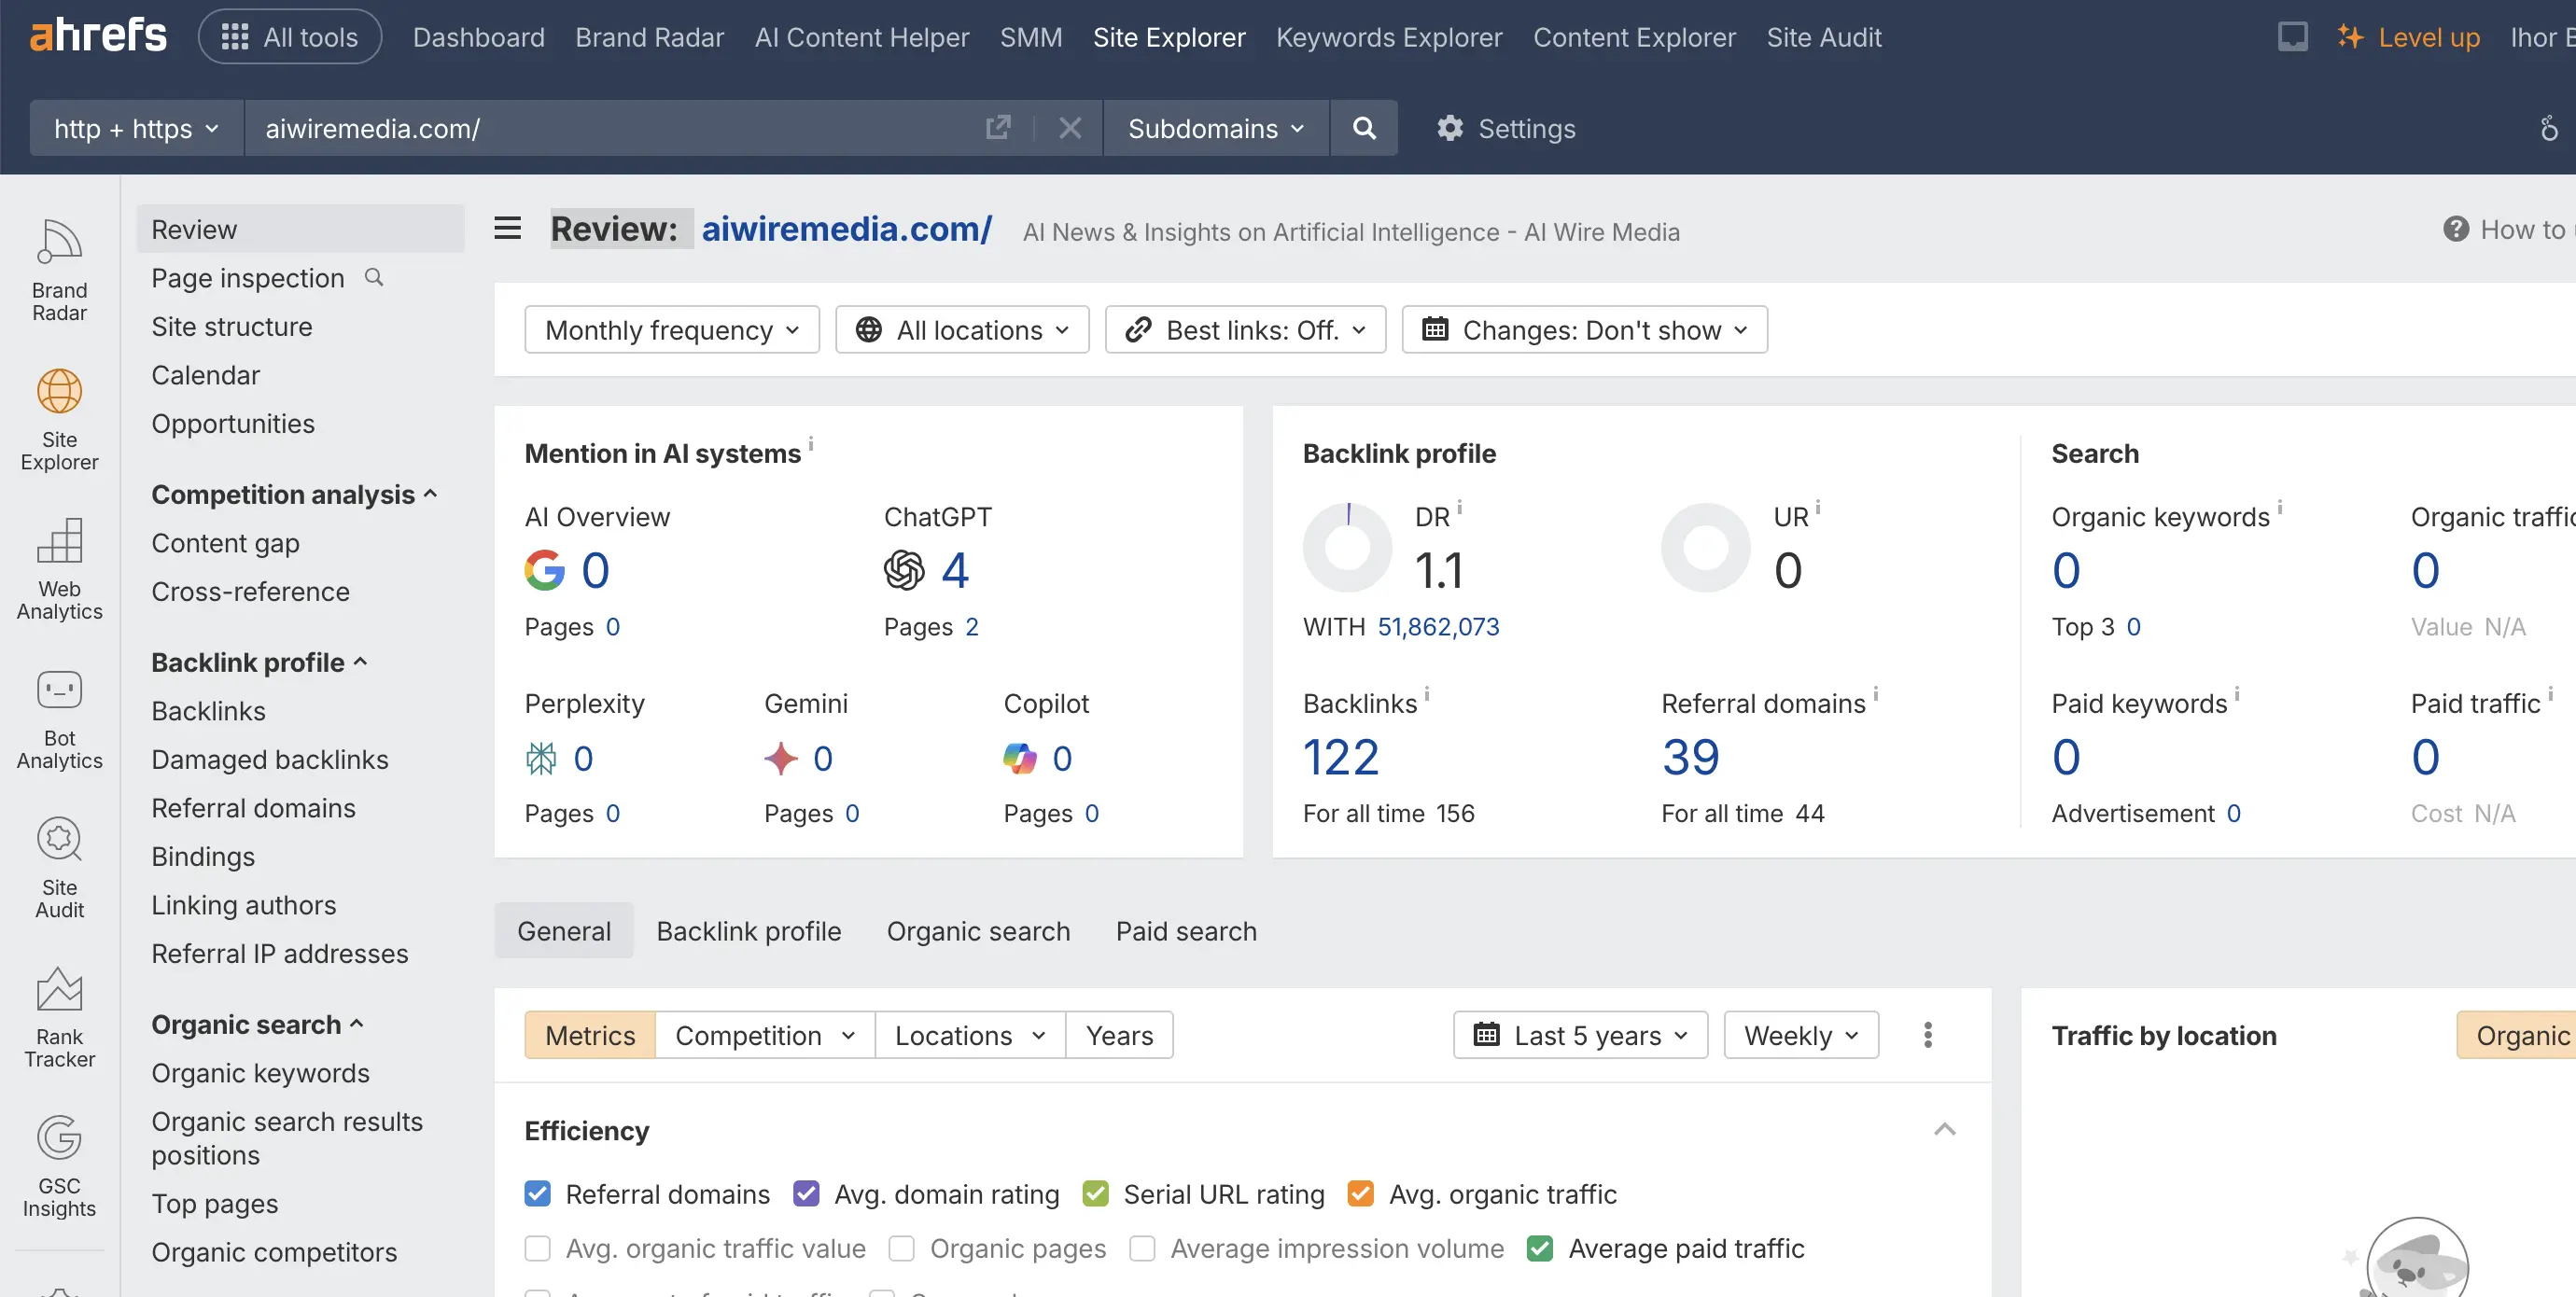2576x1297 pixels.
Task: Disable the Serial URL rating checkbox
Action: [1095, 1193]
